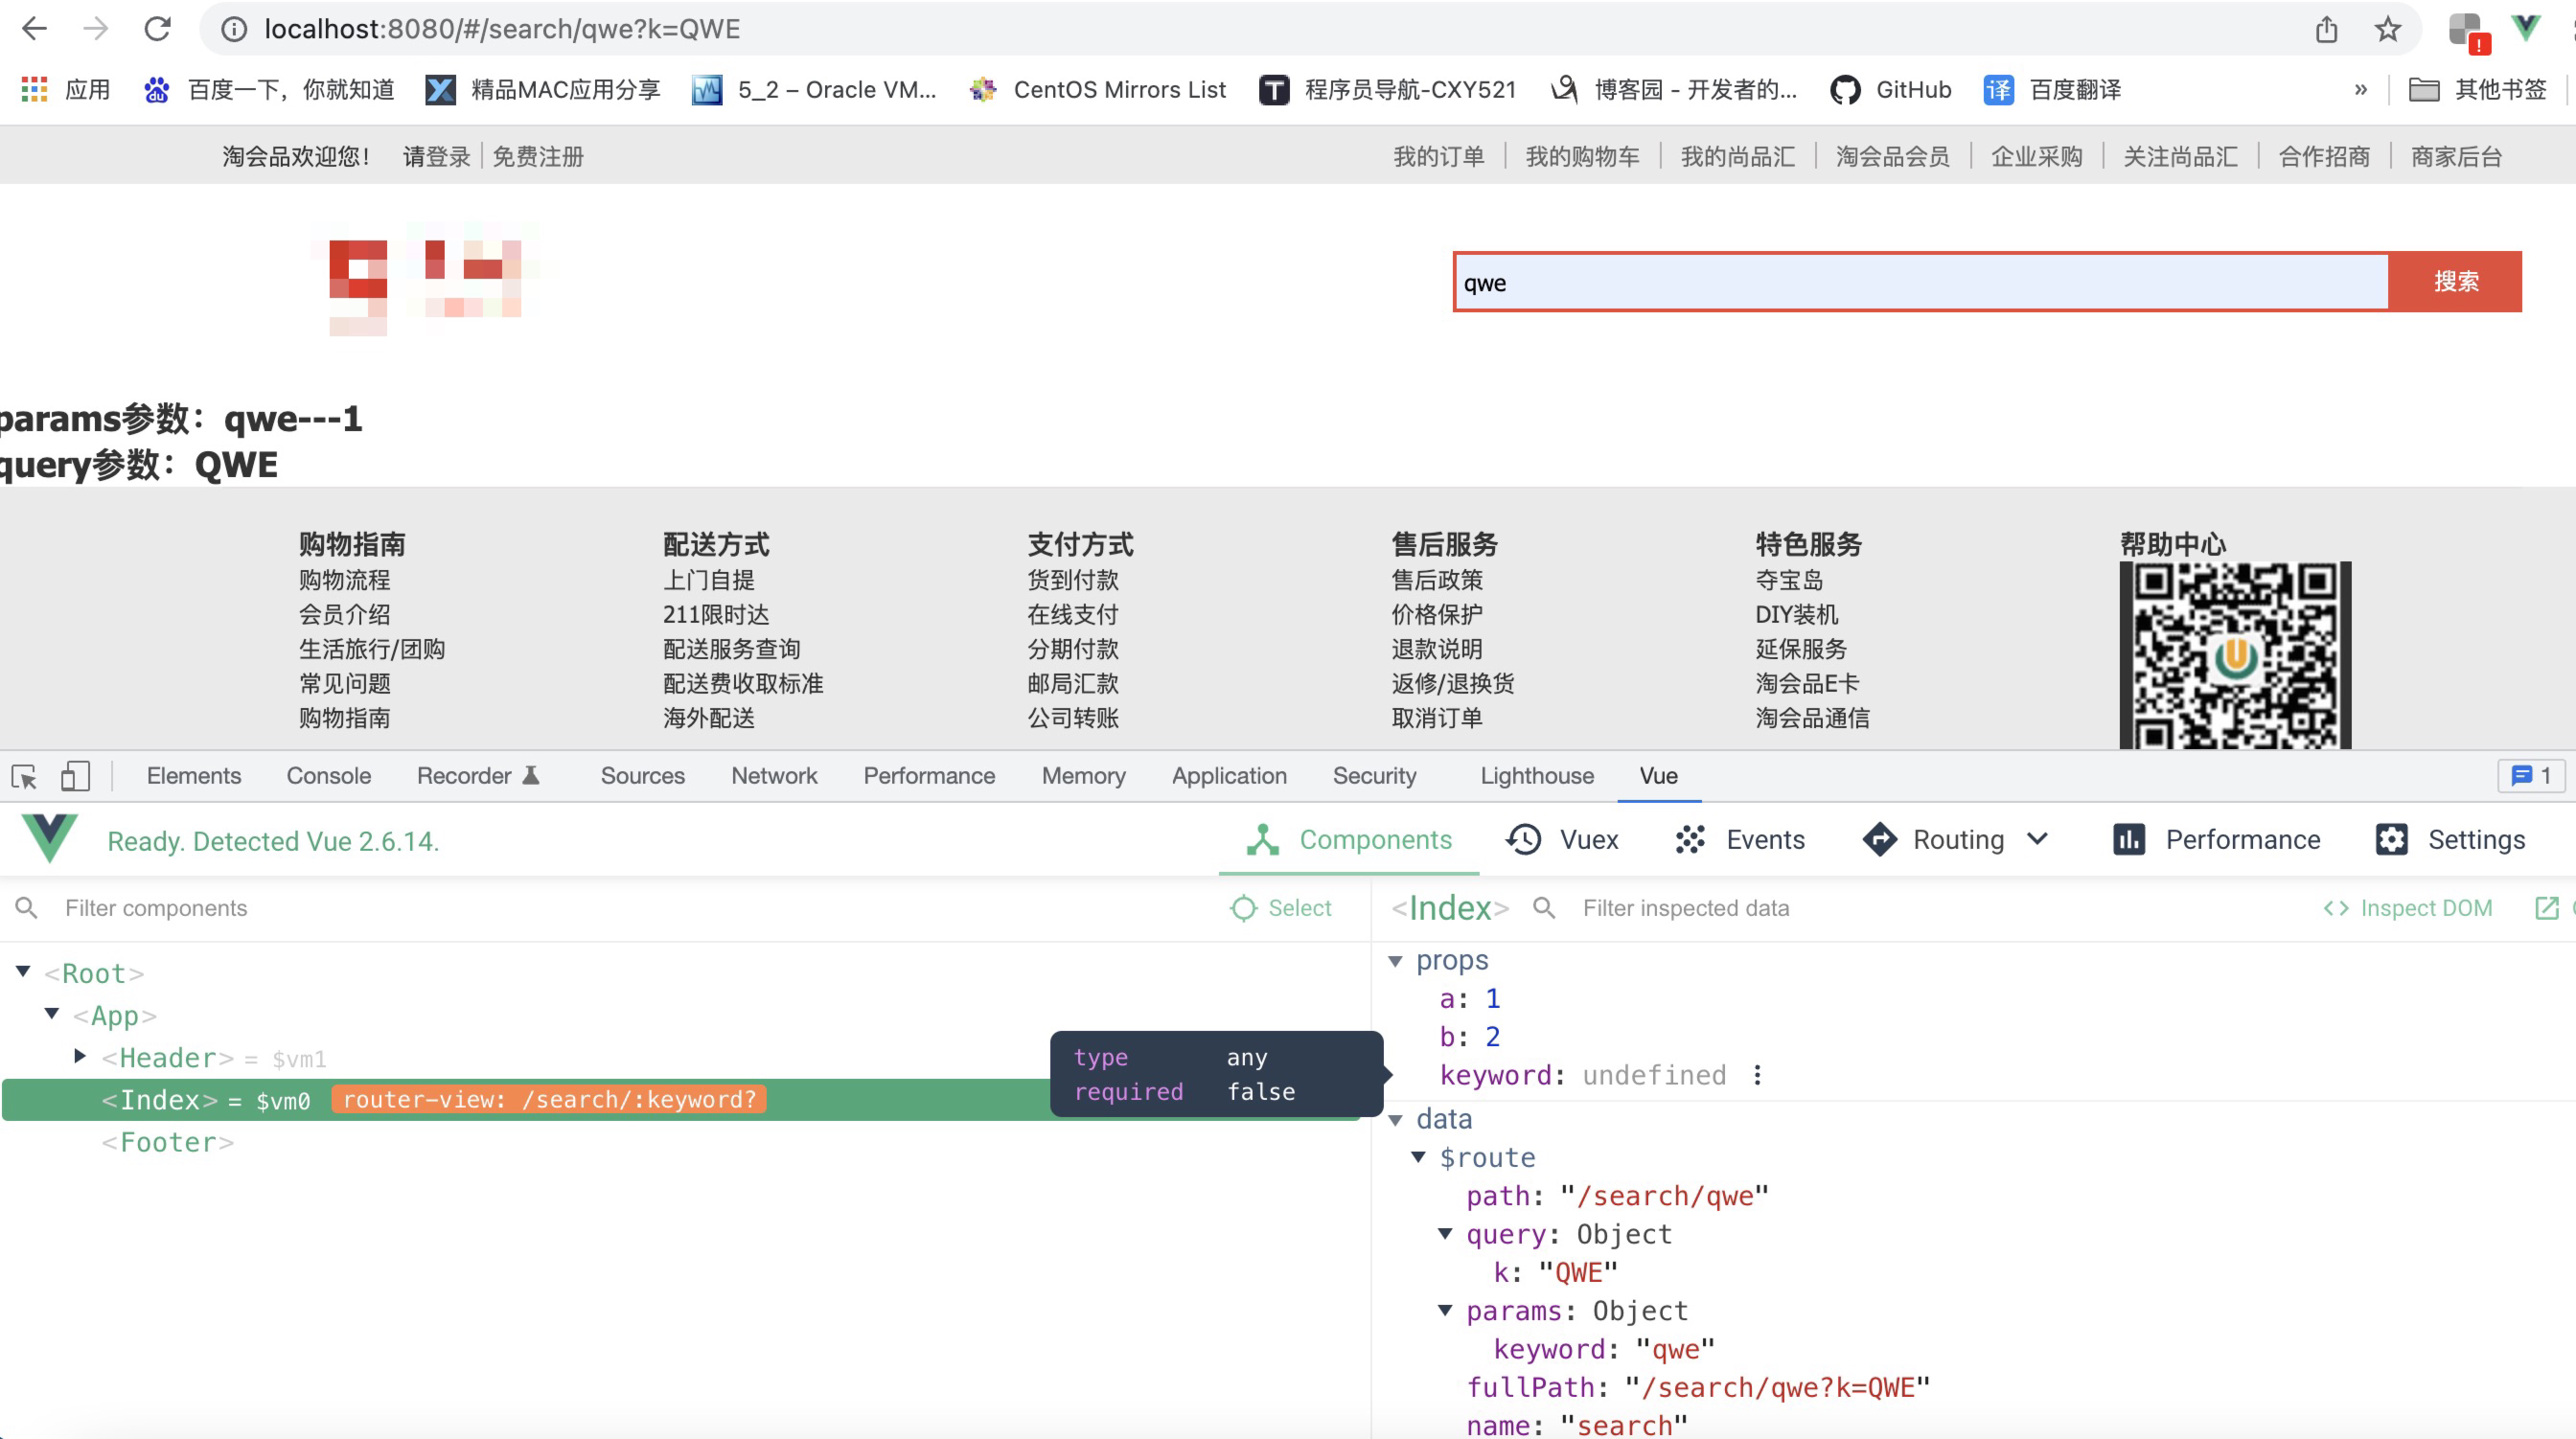Expand the Header component node
The height and width of the screenshot is (1439, 2576).
pyautogui.click(x=80, y=1056)
